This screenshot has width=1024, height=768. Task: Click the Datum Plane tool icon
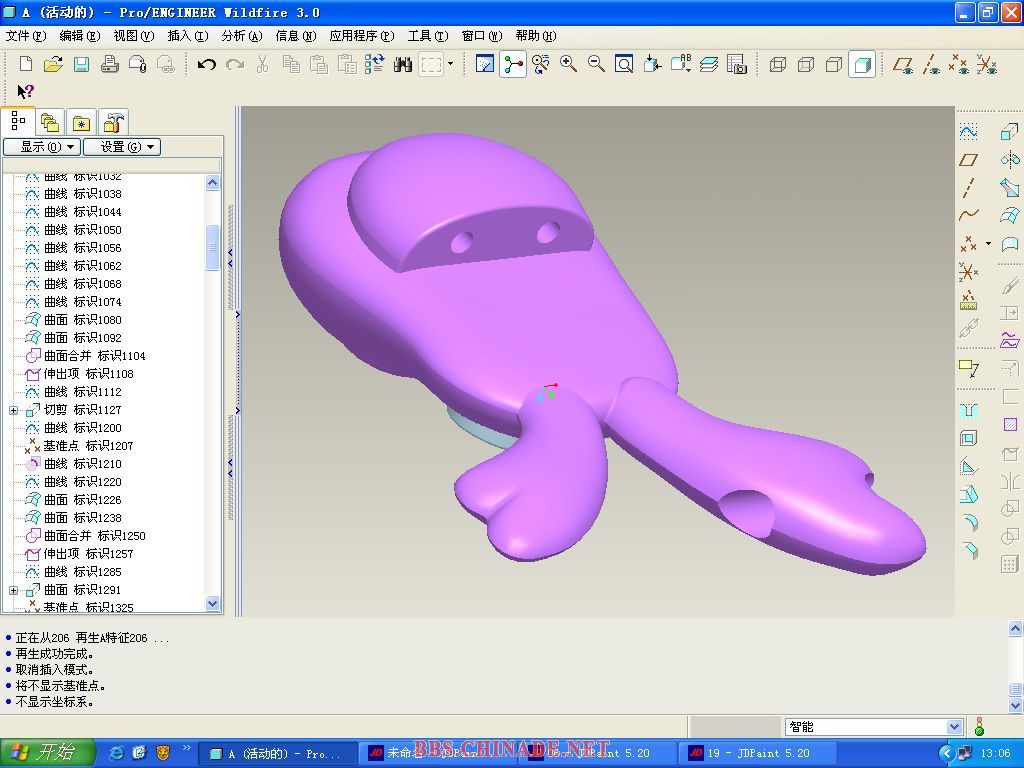[x=968, y=160]
